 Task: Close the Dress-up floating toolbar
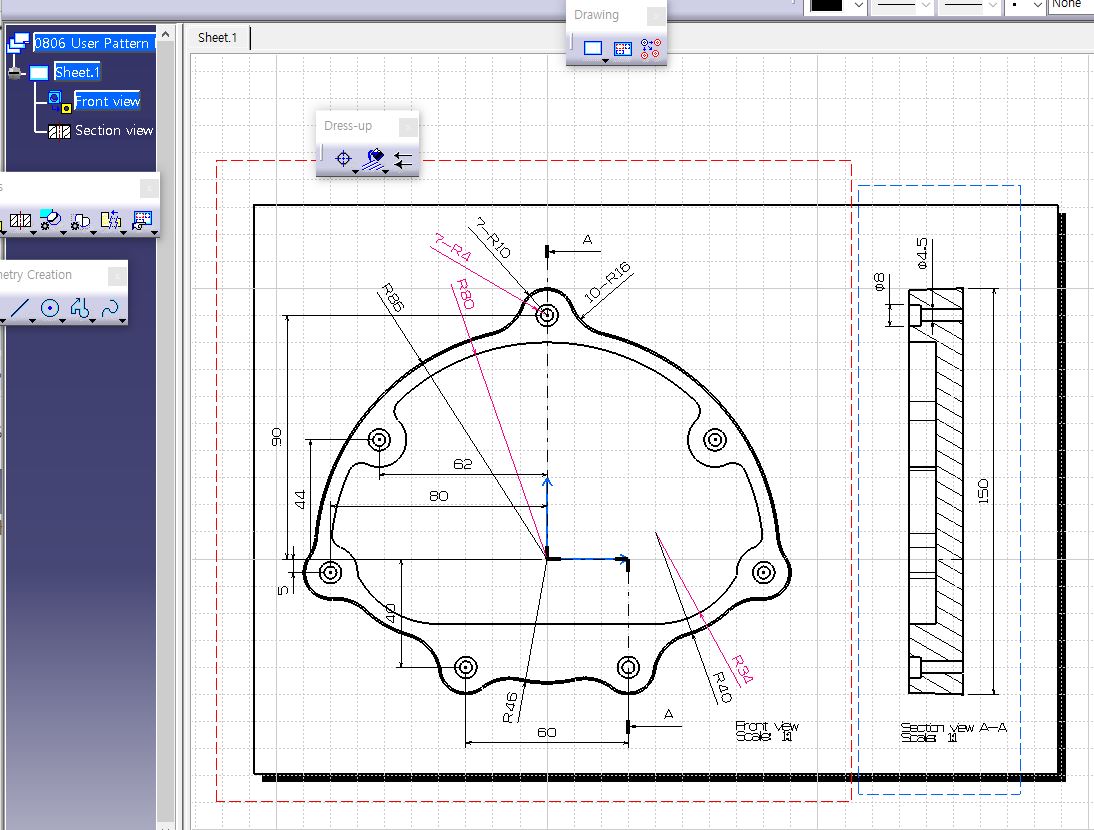[407, 126]
